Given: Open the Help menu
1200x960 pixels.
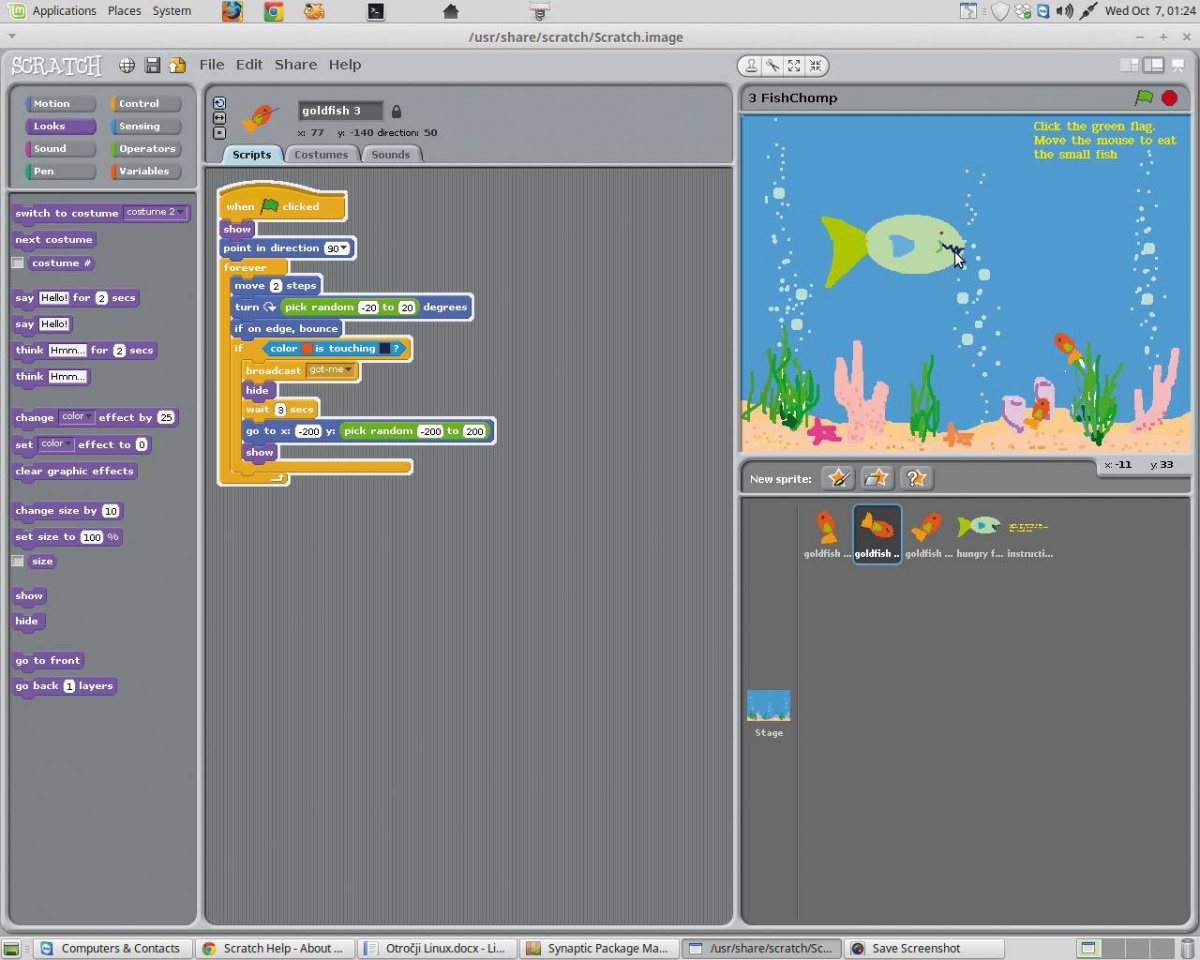Looking at the screenshot, I should pos(345,65).
